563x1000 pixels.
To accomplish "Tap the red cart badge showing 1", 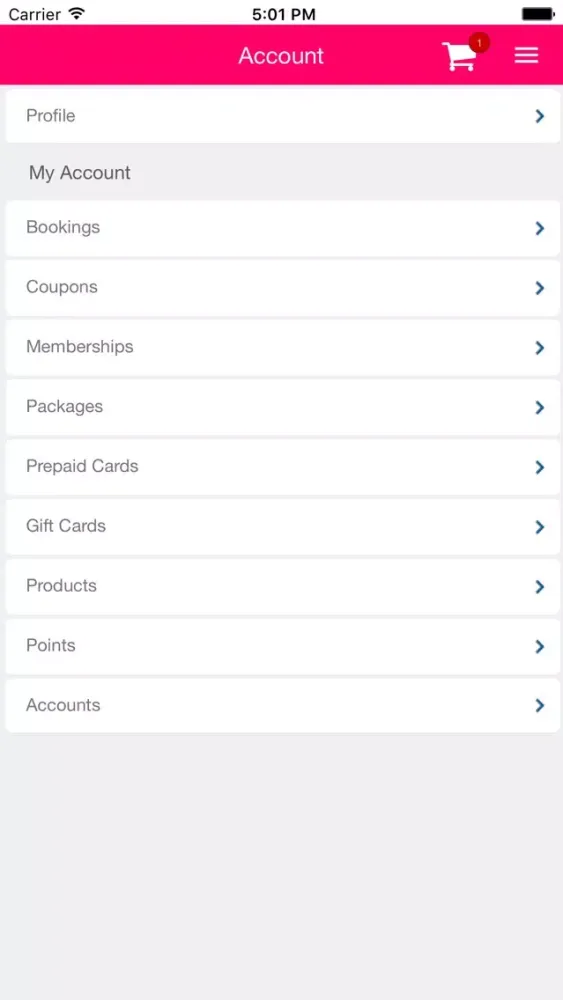I will coord(479,43).
